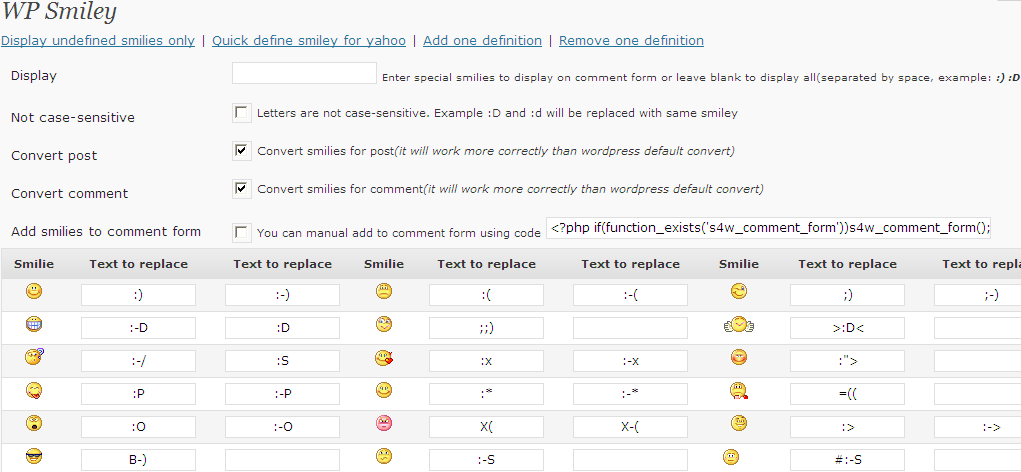Click the big grin smiley for :-D
Viewport: 1021px width, 472px height.
(x=34, y=324)
